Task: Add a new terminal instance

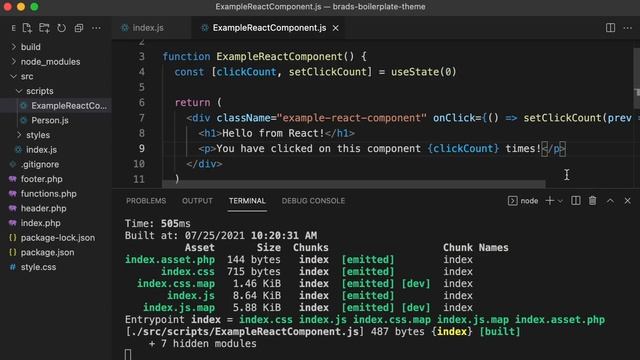Action: 550,200
